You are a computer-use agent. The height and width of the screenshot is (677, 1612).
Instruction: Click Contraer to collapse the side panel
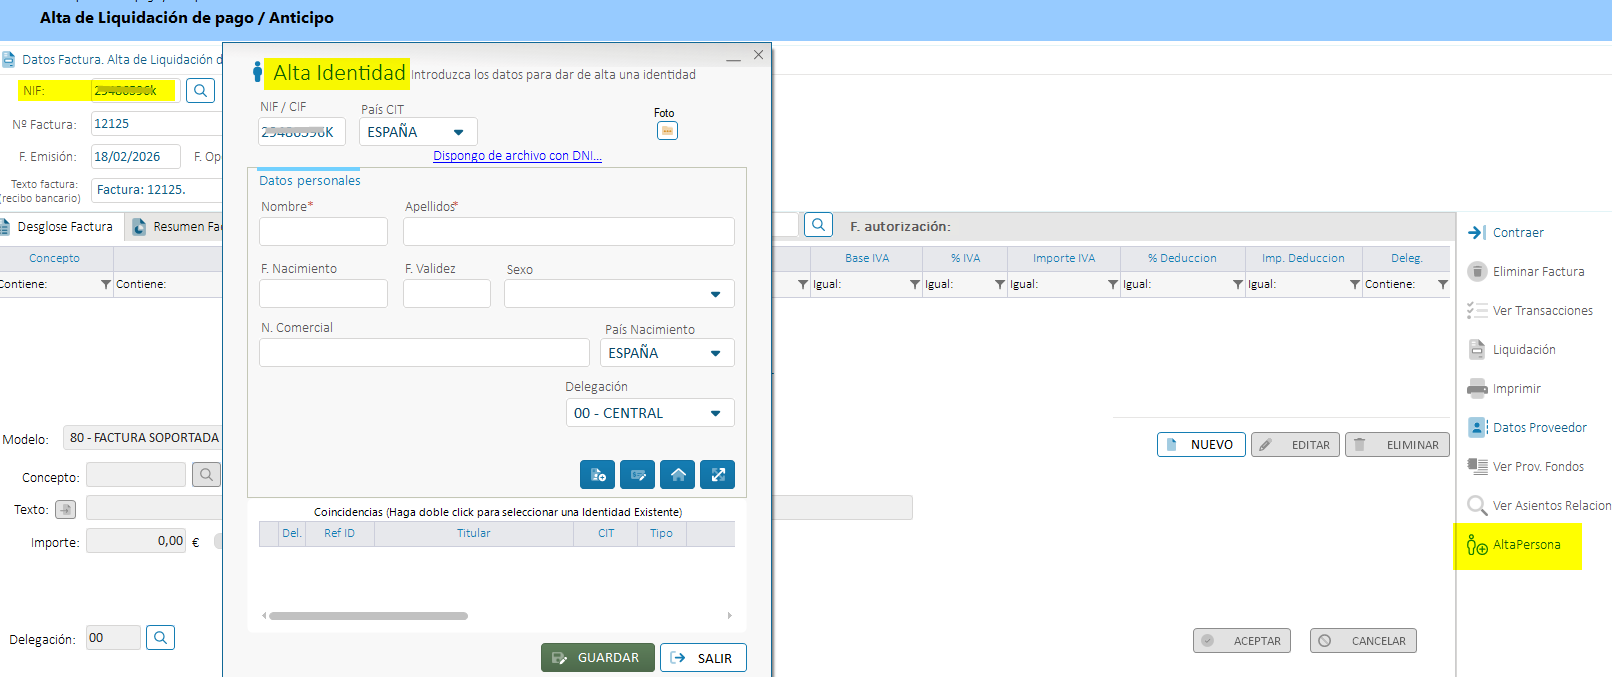pyautogui.click(x=1517, y=233)
